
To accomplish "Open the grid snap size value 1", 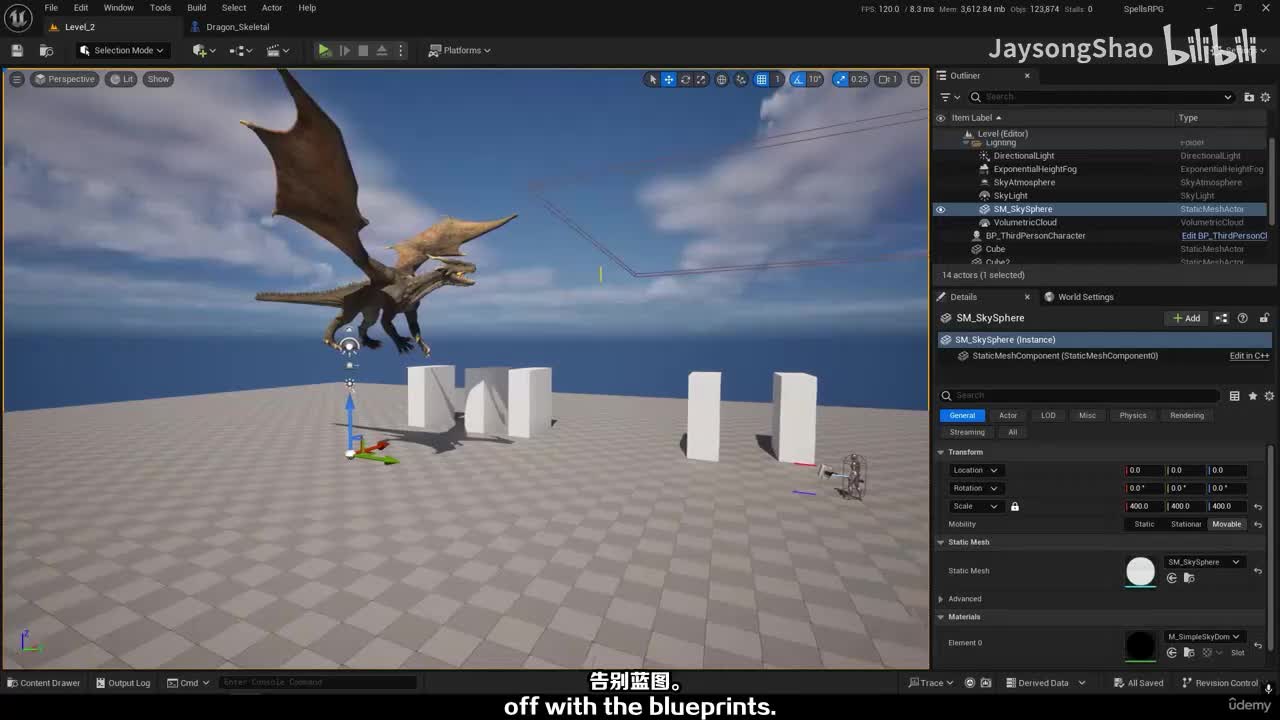I will [x=777, y=79].
